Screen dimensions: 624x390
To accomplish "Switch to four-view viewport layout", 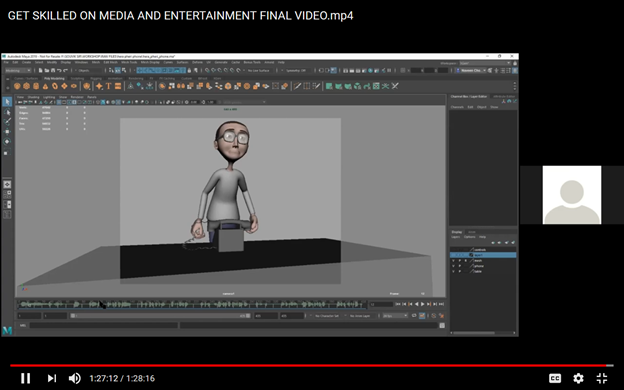I will [7, 194].
